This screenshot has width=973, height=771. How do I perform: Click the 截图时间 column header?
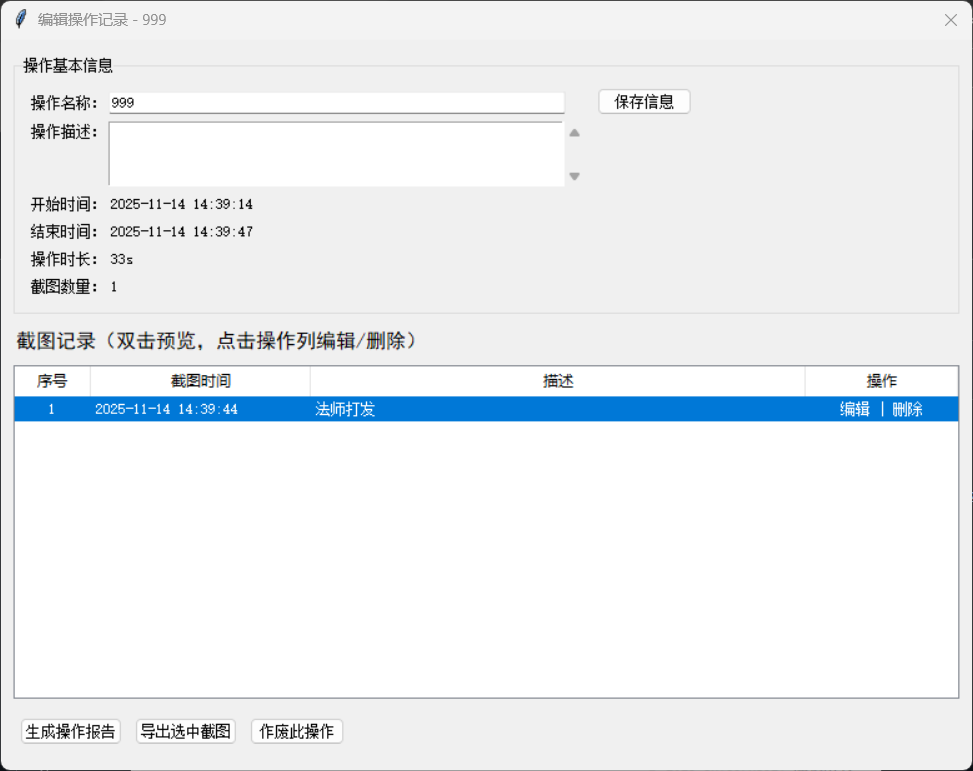tap(200, 381)
